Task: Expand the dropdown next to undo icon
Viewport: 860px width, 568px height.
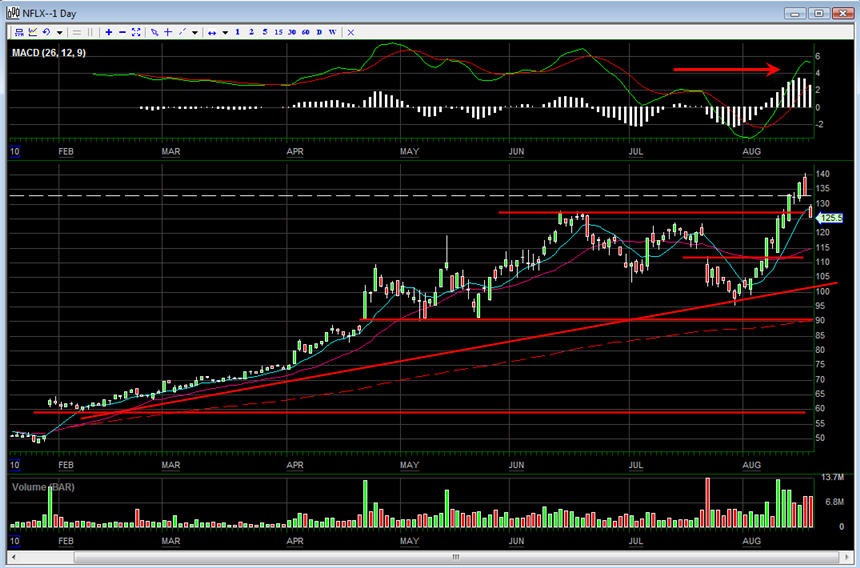Action: 60,32
